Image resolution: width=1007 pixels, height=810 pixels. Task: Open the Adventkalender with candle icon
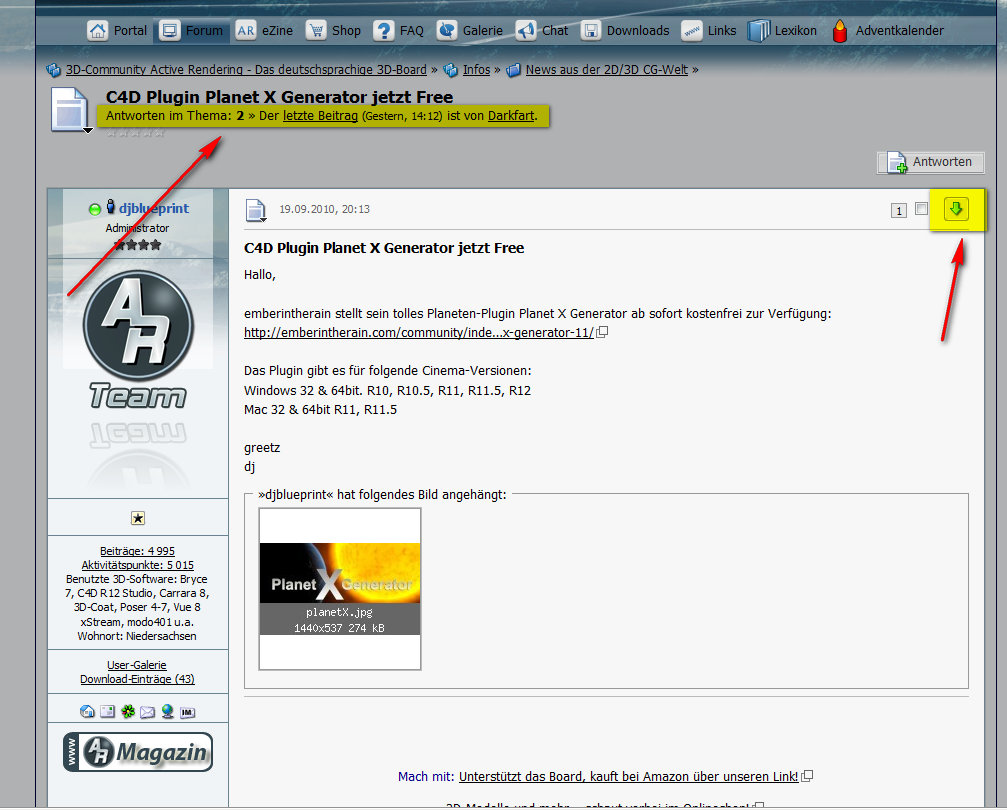point(887,30)
